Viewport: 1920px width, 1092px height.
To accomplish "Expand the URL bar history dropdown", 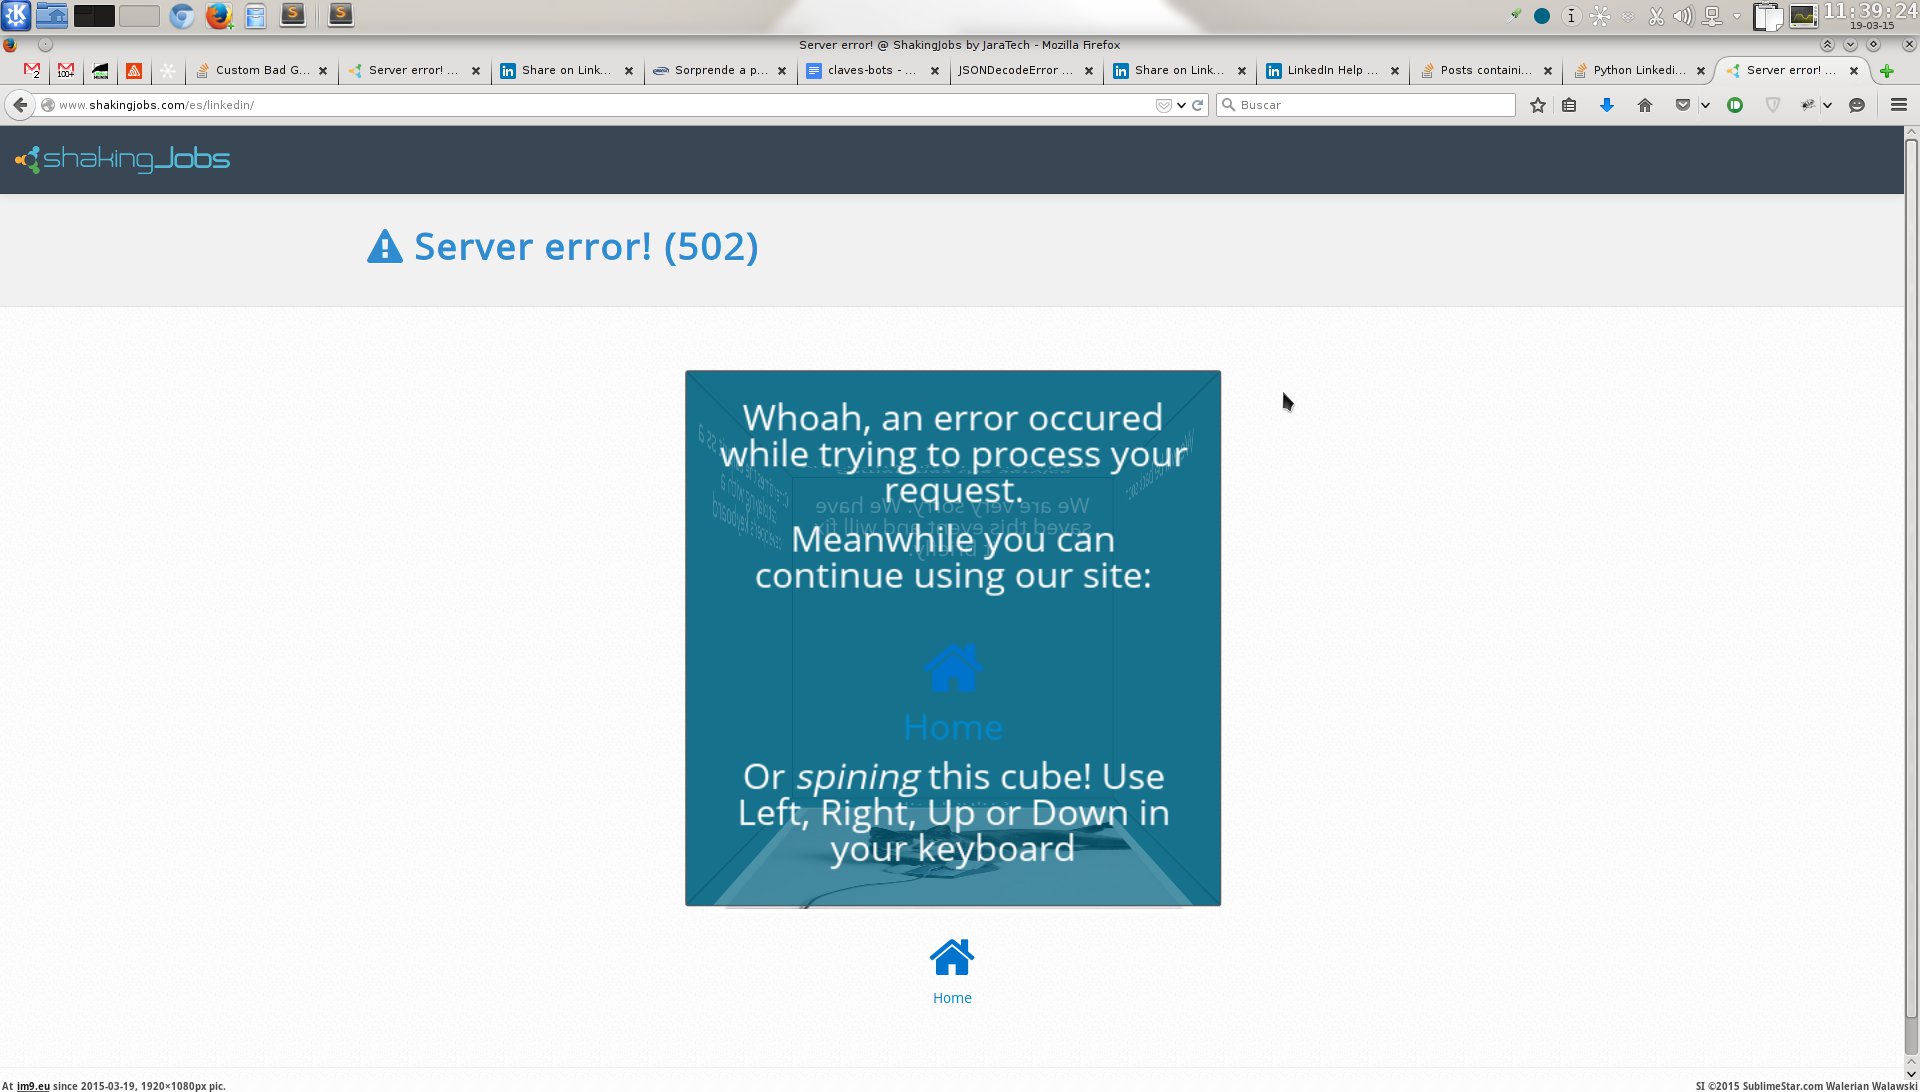I will click(1181, 105).
